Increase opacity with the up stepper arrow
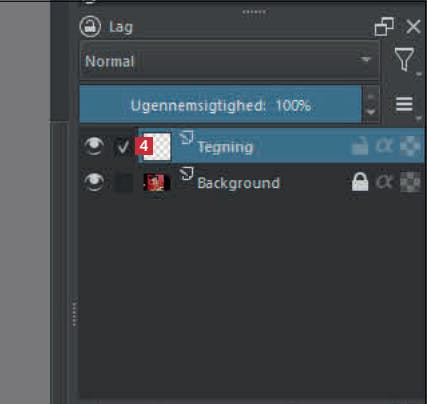Viewport: 427px width, 404px height. [x=371, y=96]
